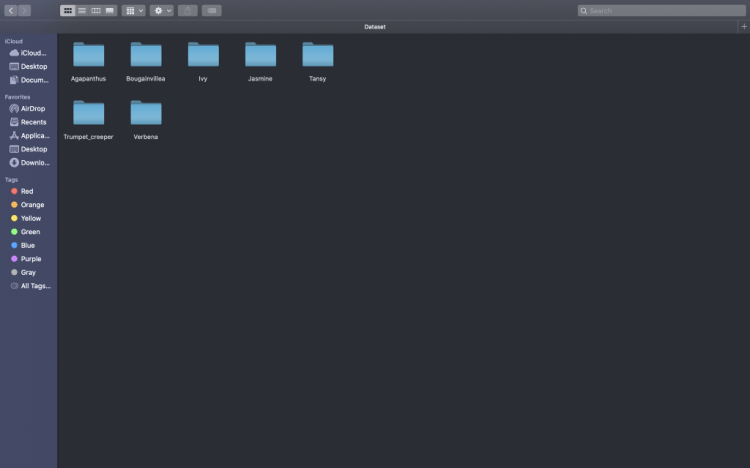This screenshot has height=468, width=750.
Task: Switch to column view in the toolbar
Action: pyautogui.click(x=96, y=10)
